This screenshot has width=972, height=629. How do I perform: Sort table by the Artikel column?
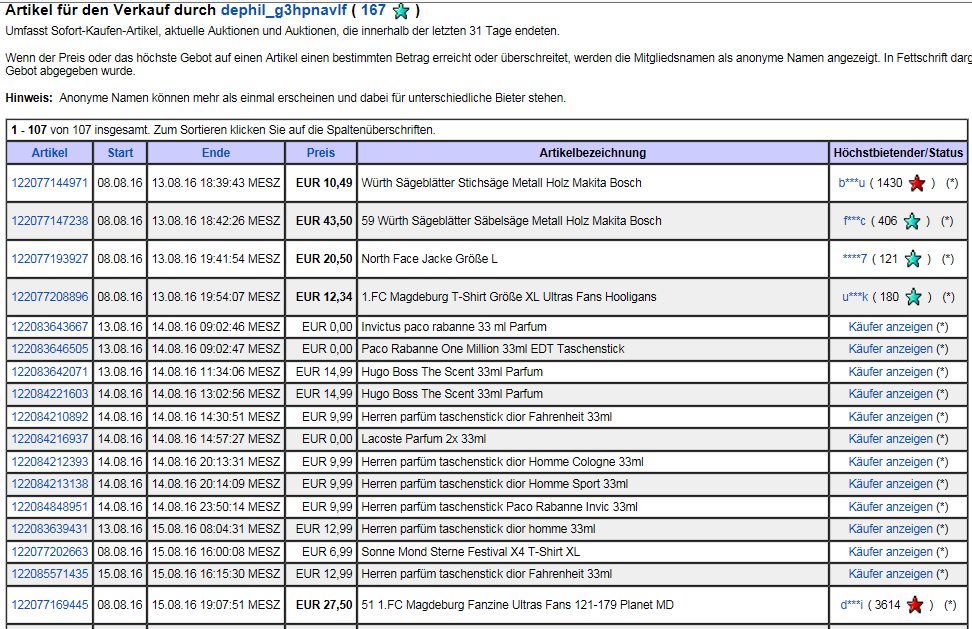coord(50,152)
